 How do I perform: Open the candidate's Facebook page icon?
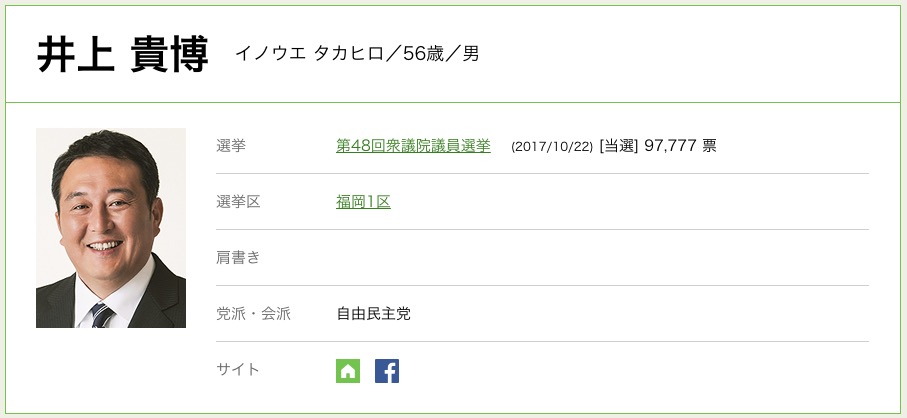pyautogui.click(x=387, y=371)
